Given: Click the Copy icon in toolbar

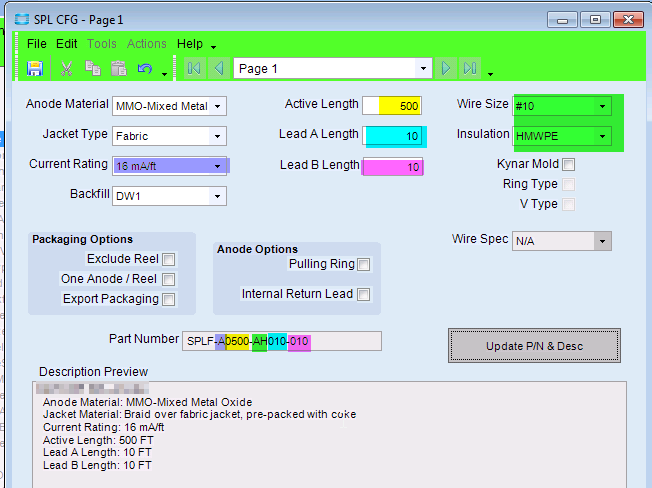Looking at the screenshot, I should coord(93,69).
